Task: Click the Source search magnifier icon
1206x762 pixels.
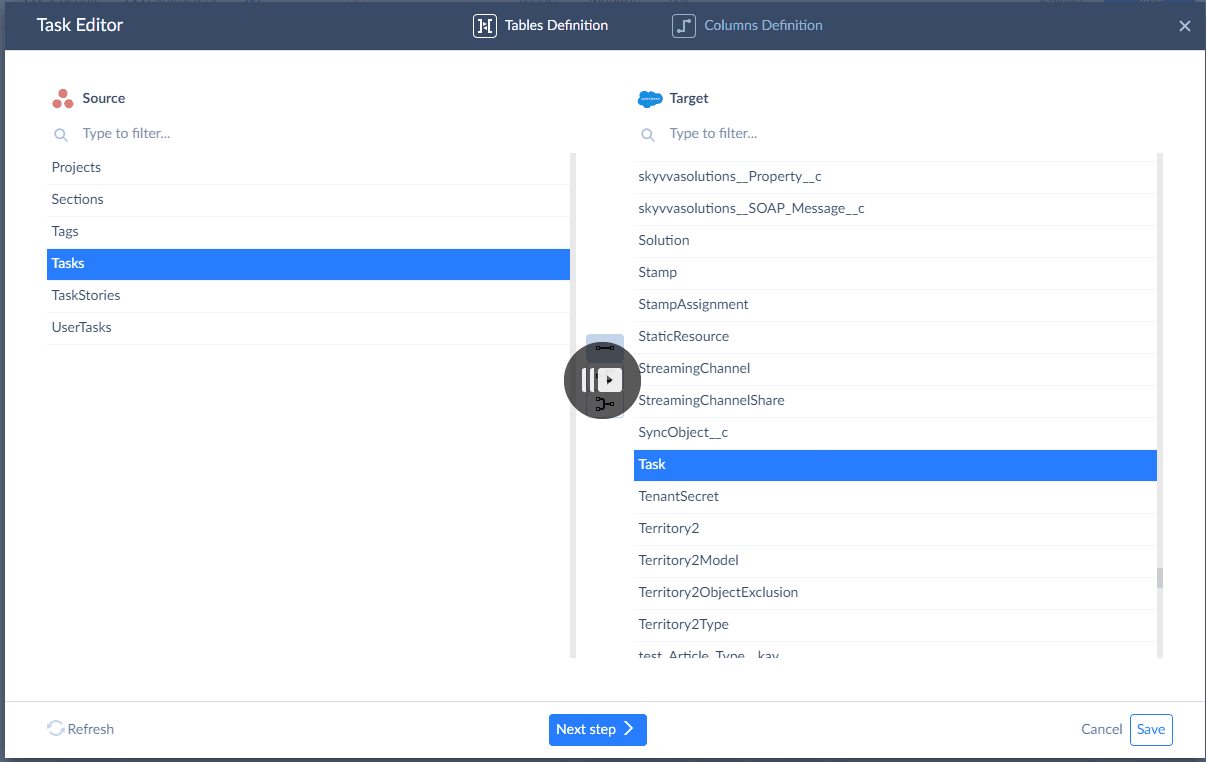Action: (x=61, y=134)
